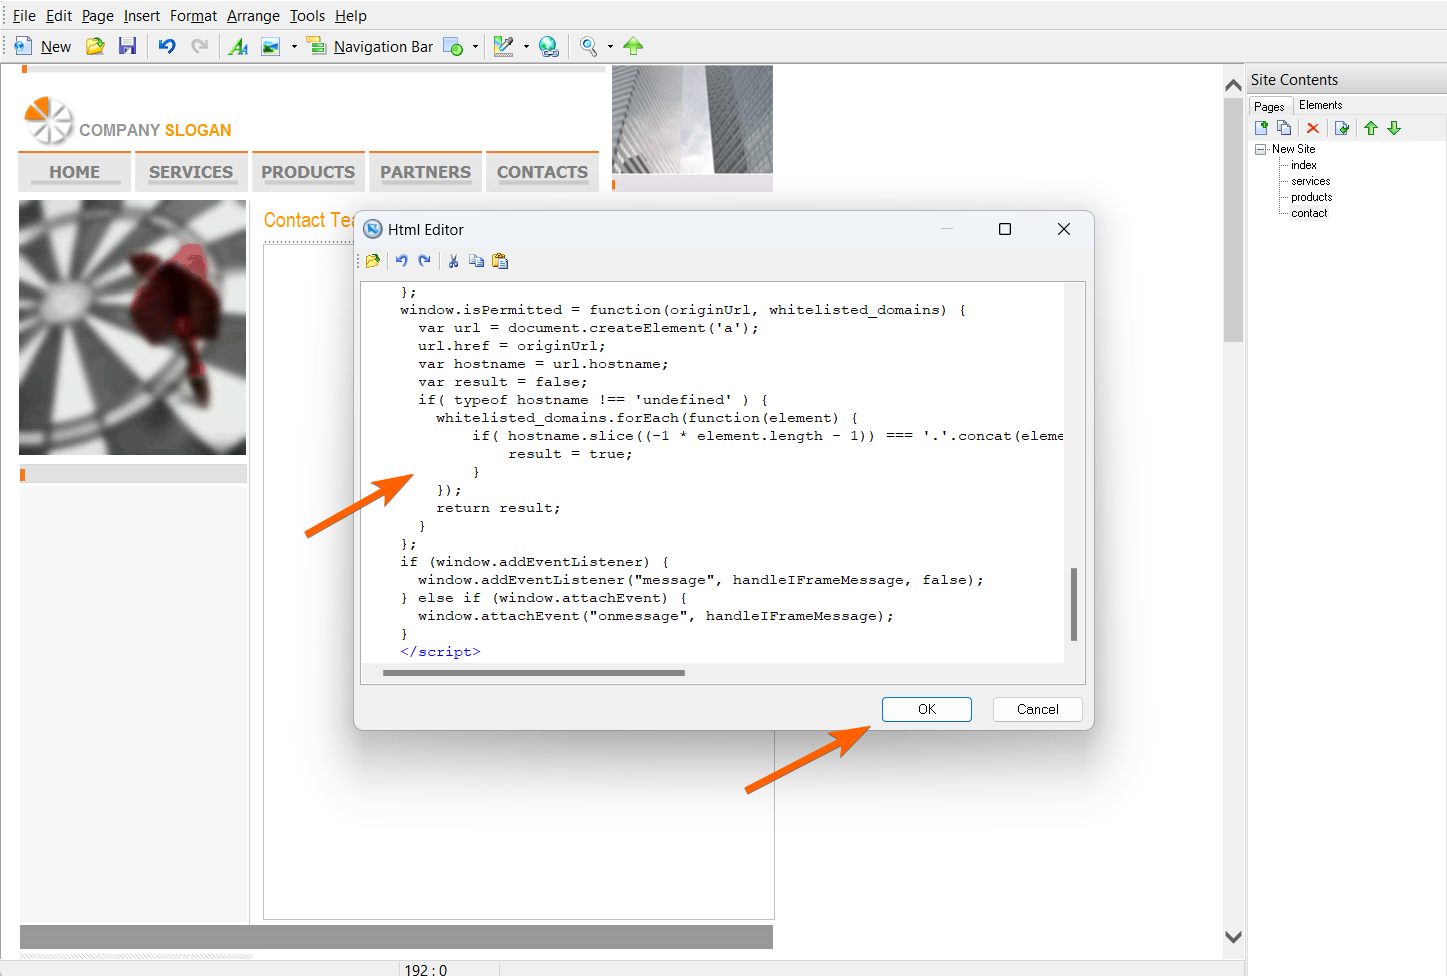This screenshot has height=976, width=1447.
Task: Move page up in Site Contents
Action: click(1371, 128)
